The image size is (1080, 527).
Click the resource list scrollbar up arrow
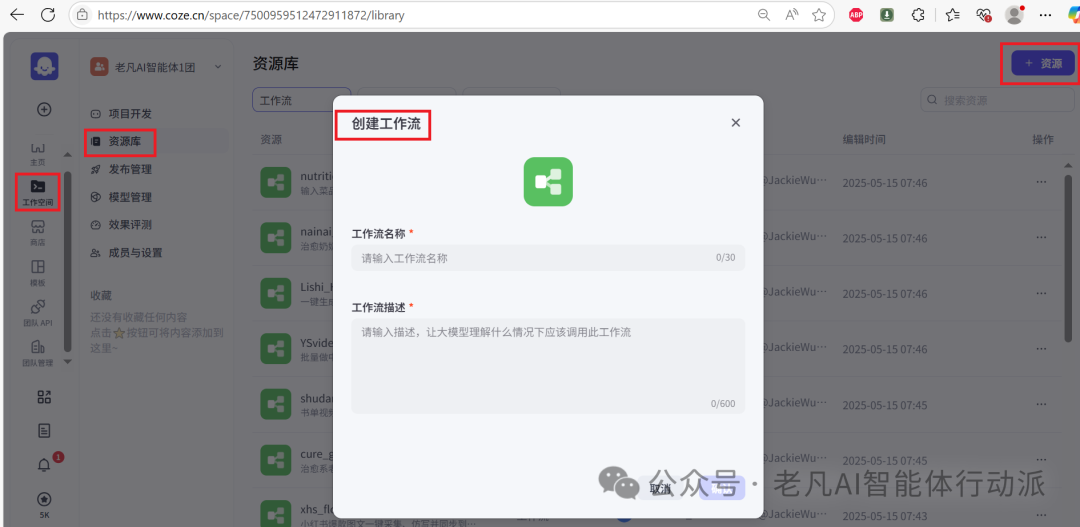(1068, 165)
